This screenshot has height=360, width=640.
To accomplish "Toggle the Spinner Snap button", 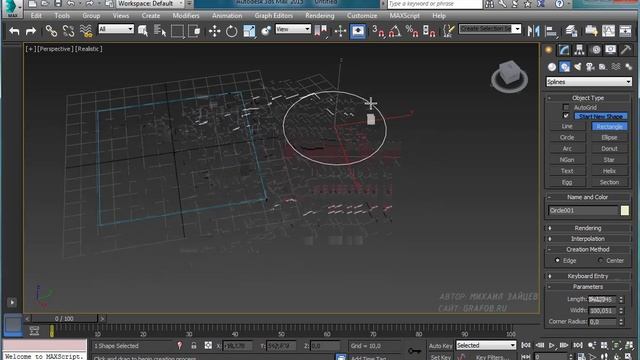I will point(429,31).
